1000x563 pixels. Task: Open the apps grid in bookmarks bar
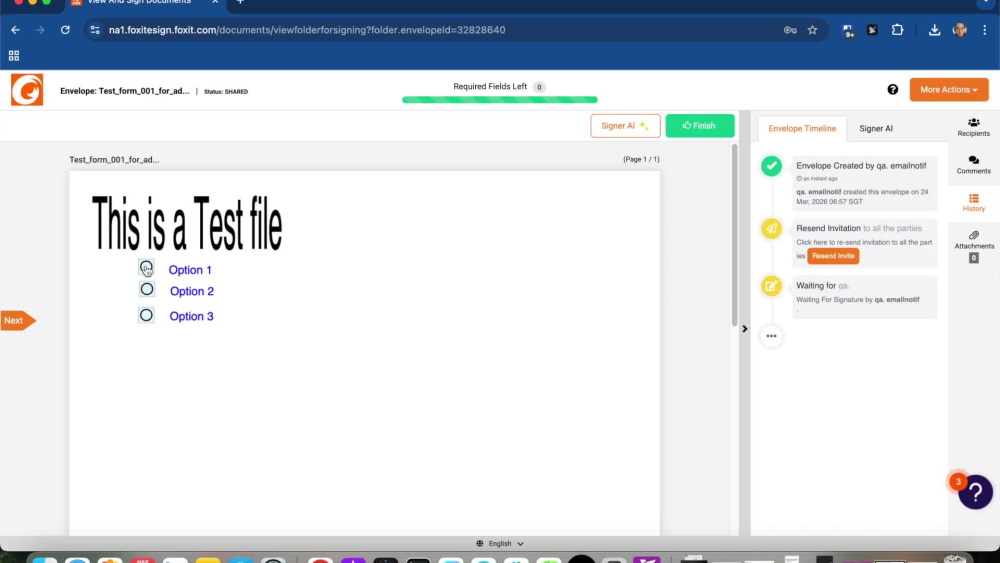pyautogui.click(x=13, y=55)
